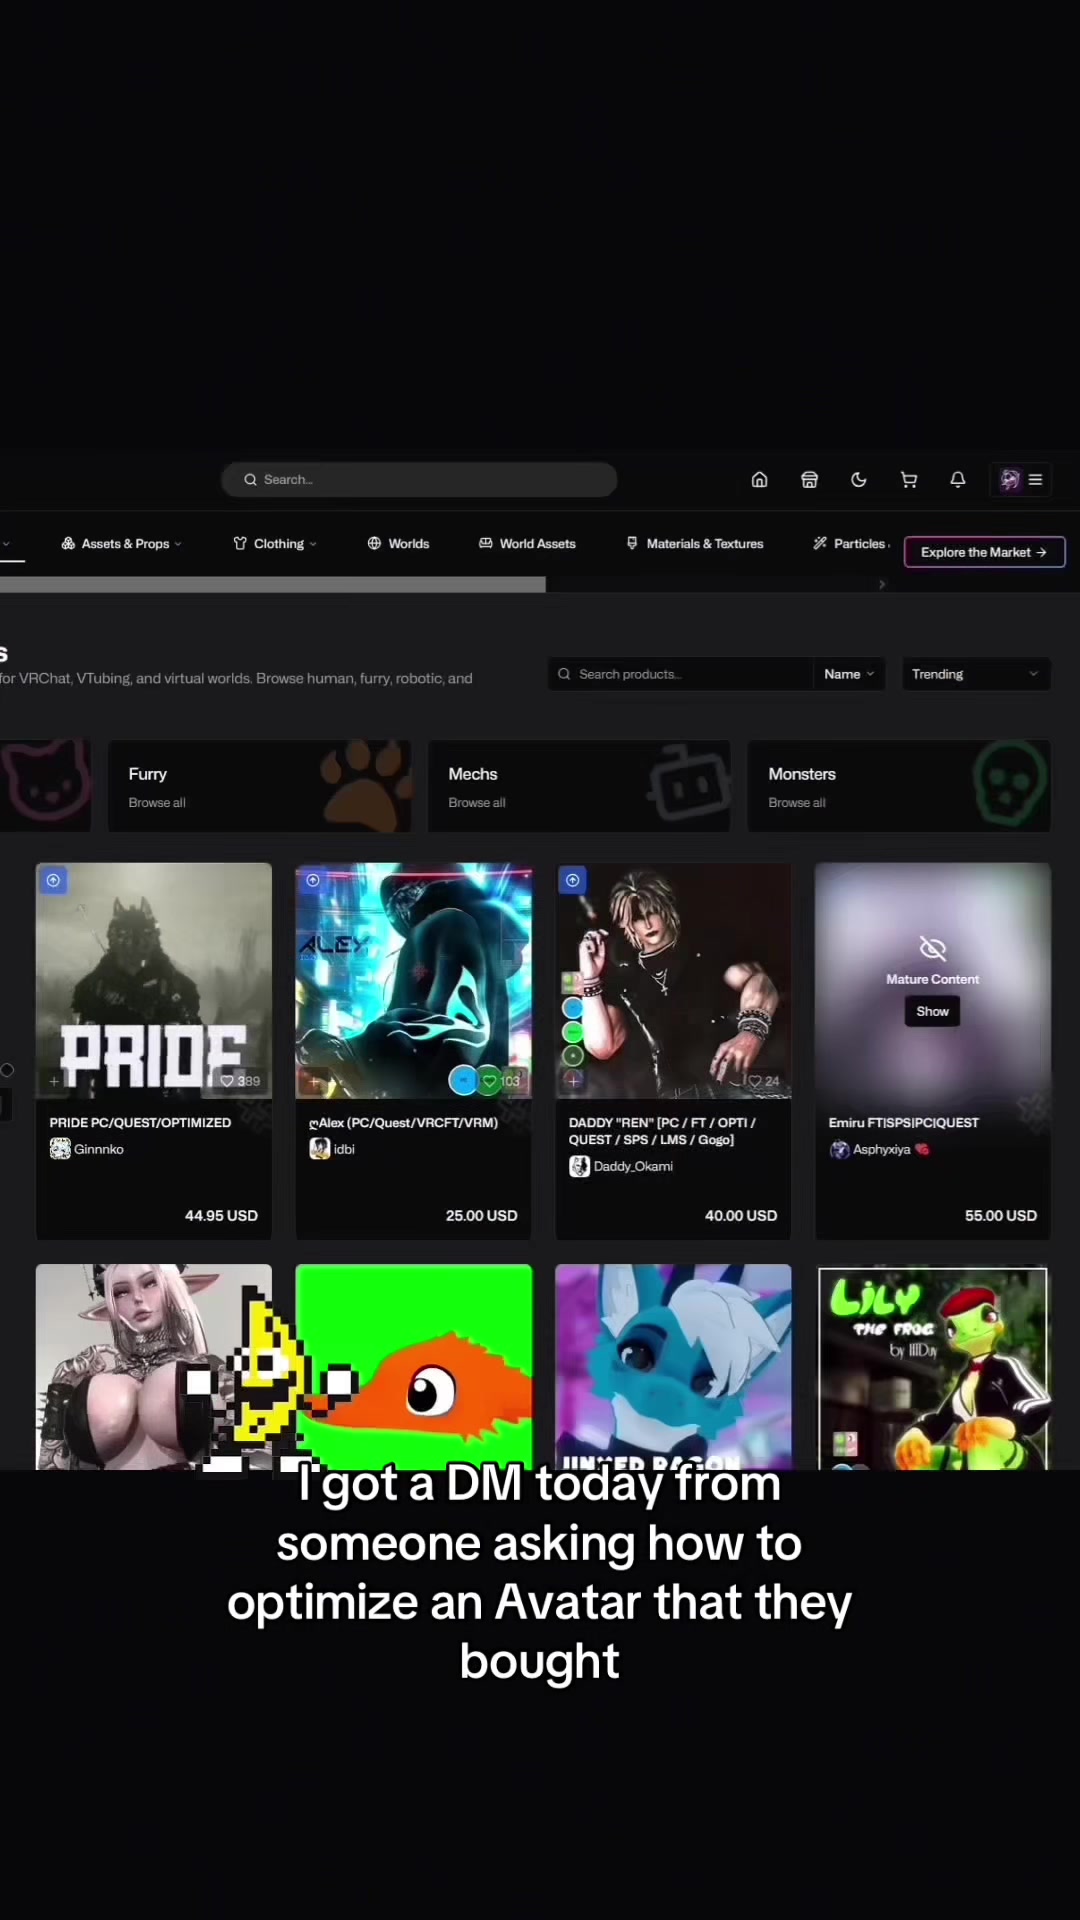Open the Alex avatar thumbnail
This screenshot has height=1920, width=1080.
(413, 980)
